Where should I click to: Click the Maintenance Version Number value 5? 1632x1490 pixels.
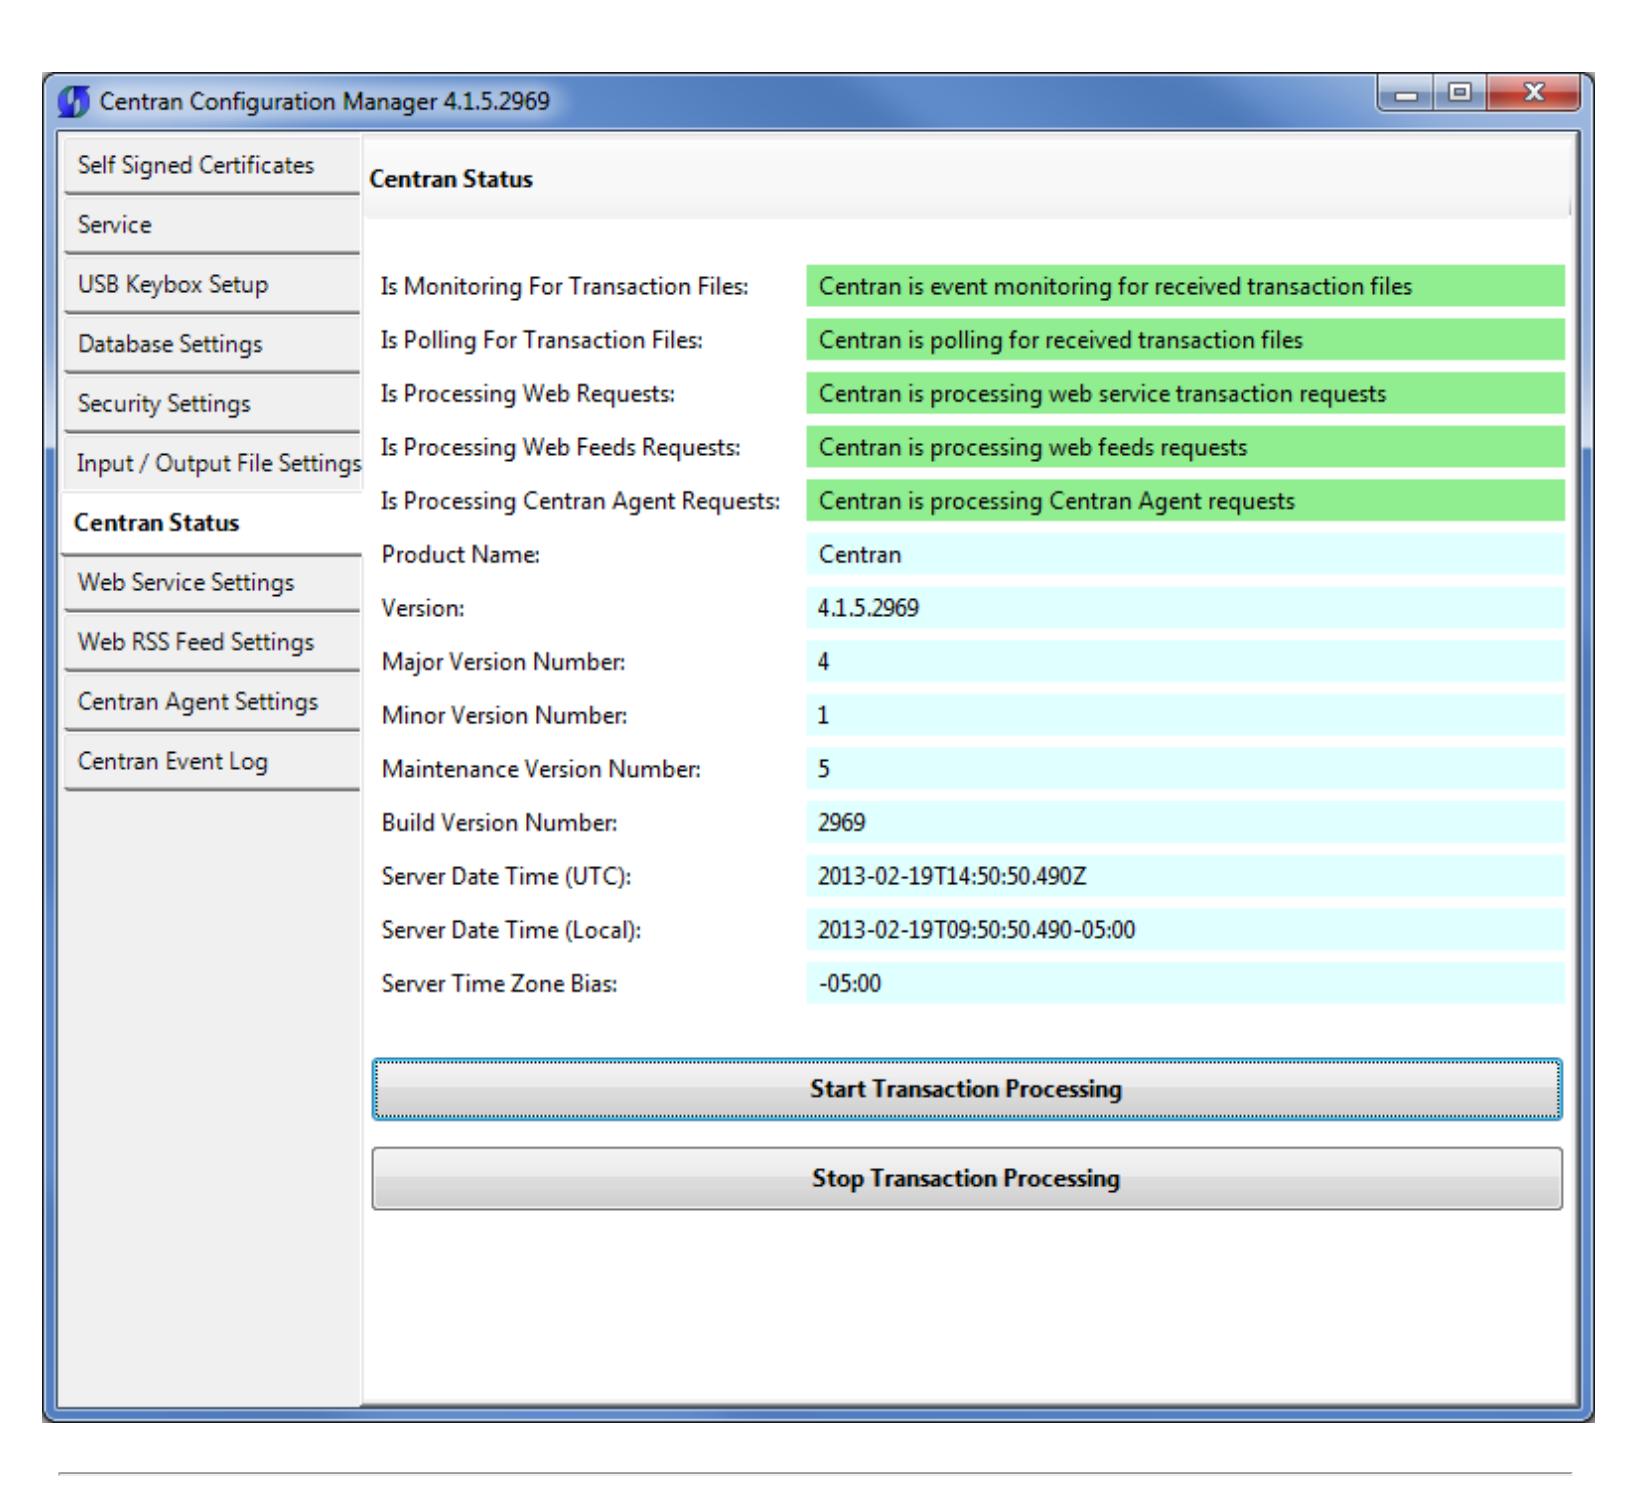coord(1185,769)
